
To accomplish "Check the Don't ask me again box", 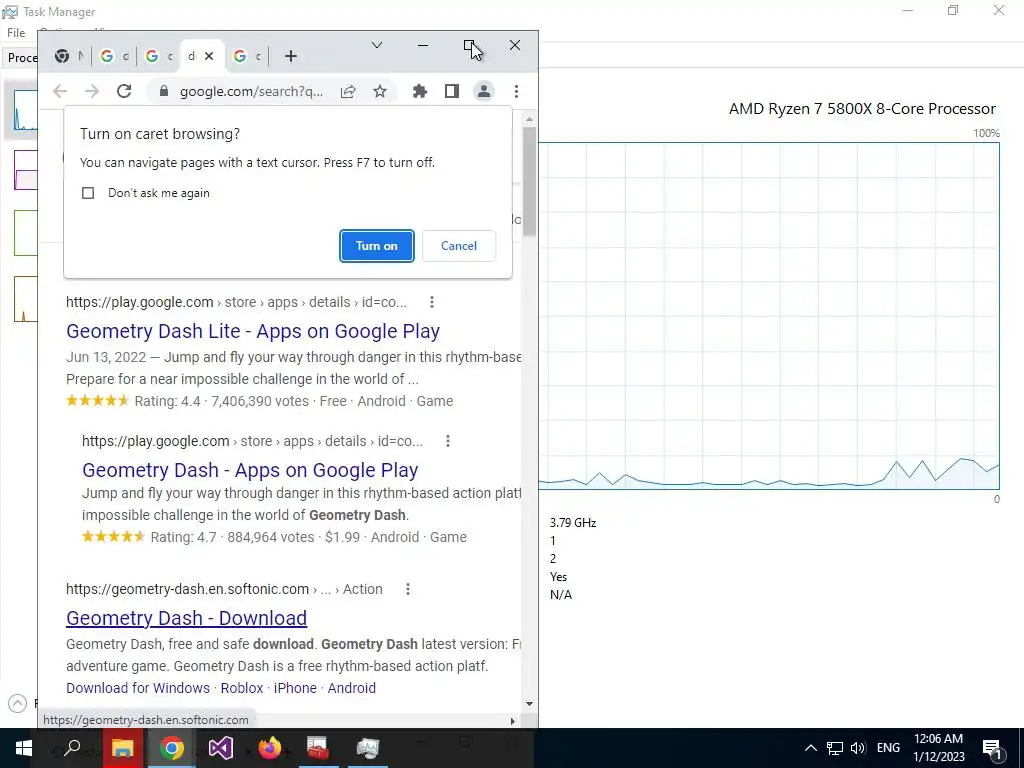I will [x=88, y=193].
